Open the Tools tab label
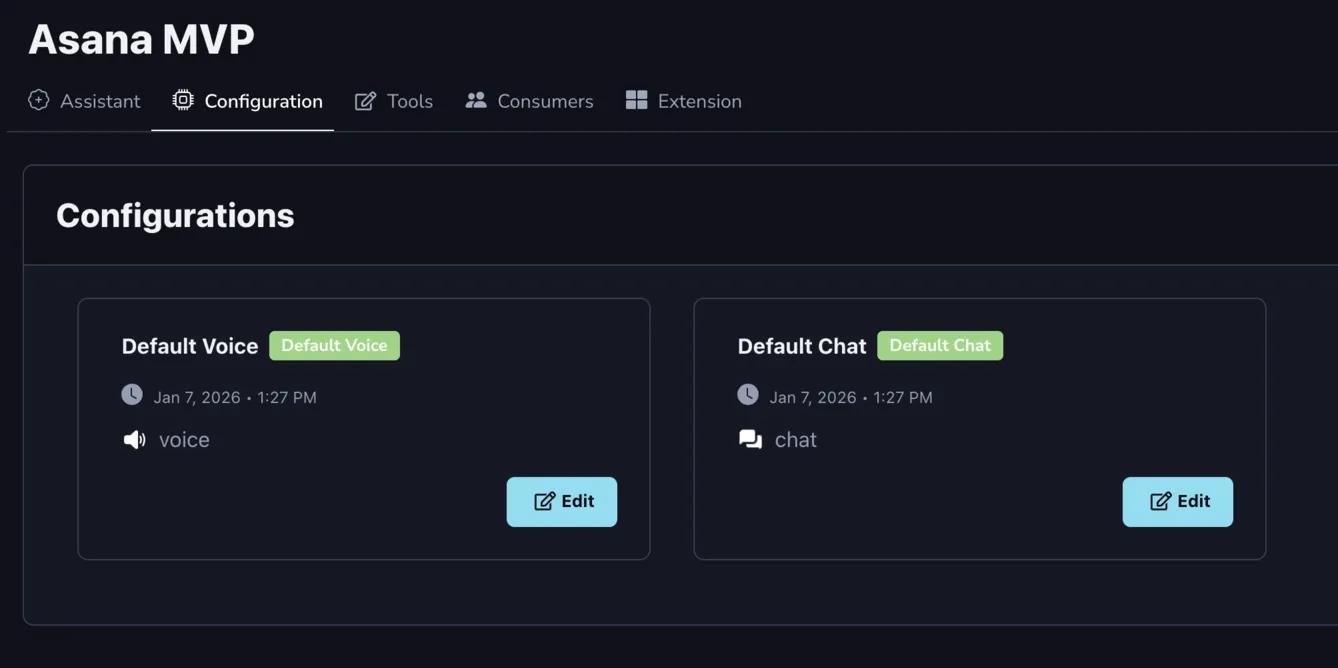Viewport: 1338px width, 668px height. point(410,101)
